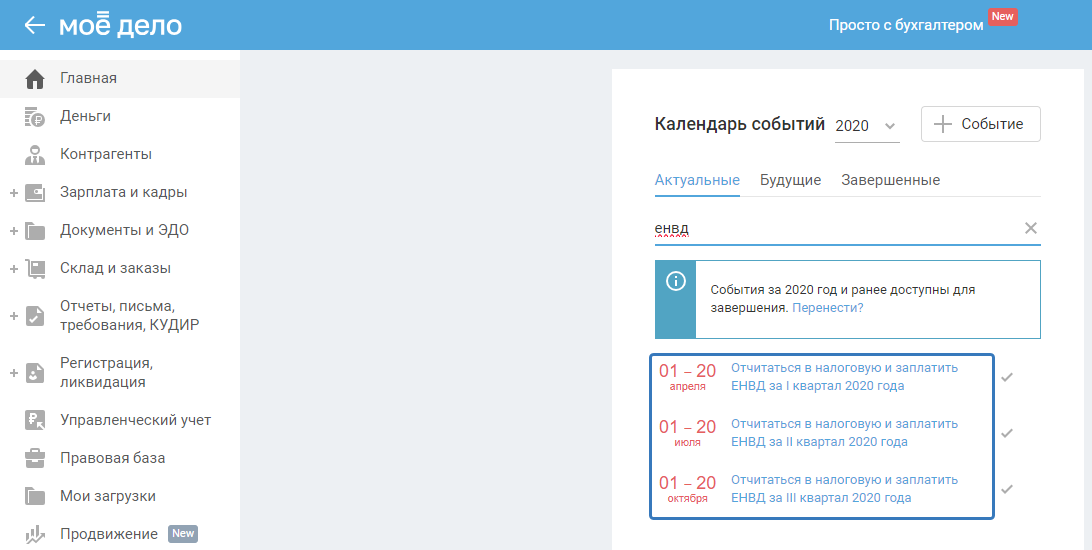
Task: Click the Контрагенты person icon
Action: click(x=35, y=155)
